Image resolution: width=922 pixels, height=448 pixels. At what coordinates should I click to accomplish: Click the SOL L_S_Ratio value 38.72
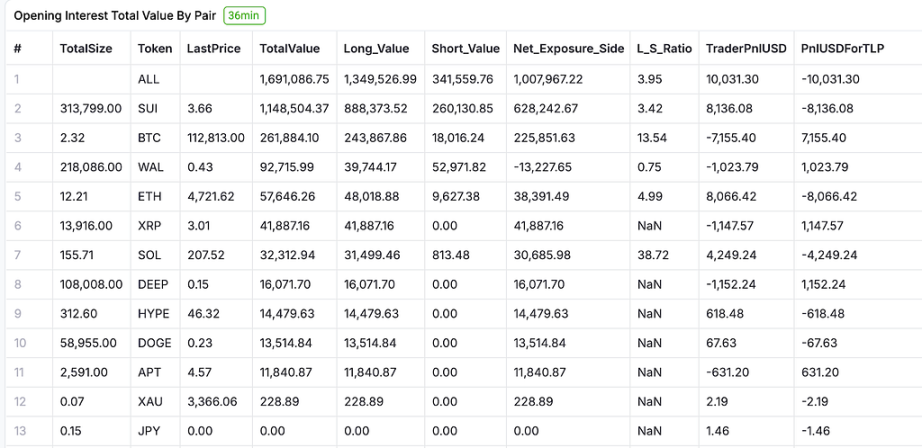[653, 254]
